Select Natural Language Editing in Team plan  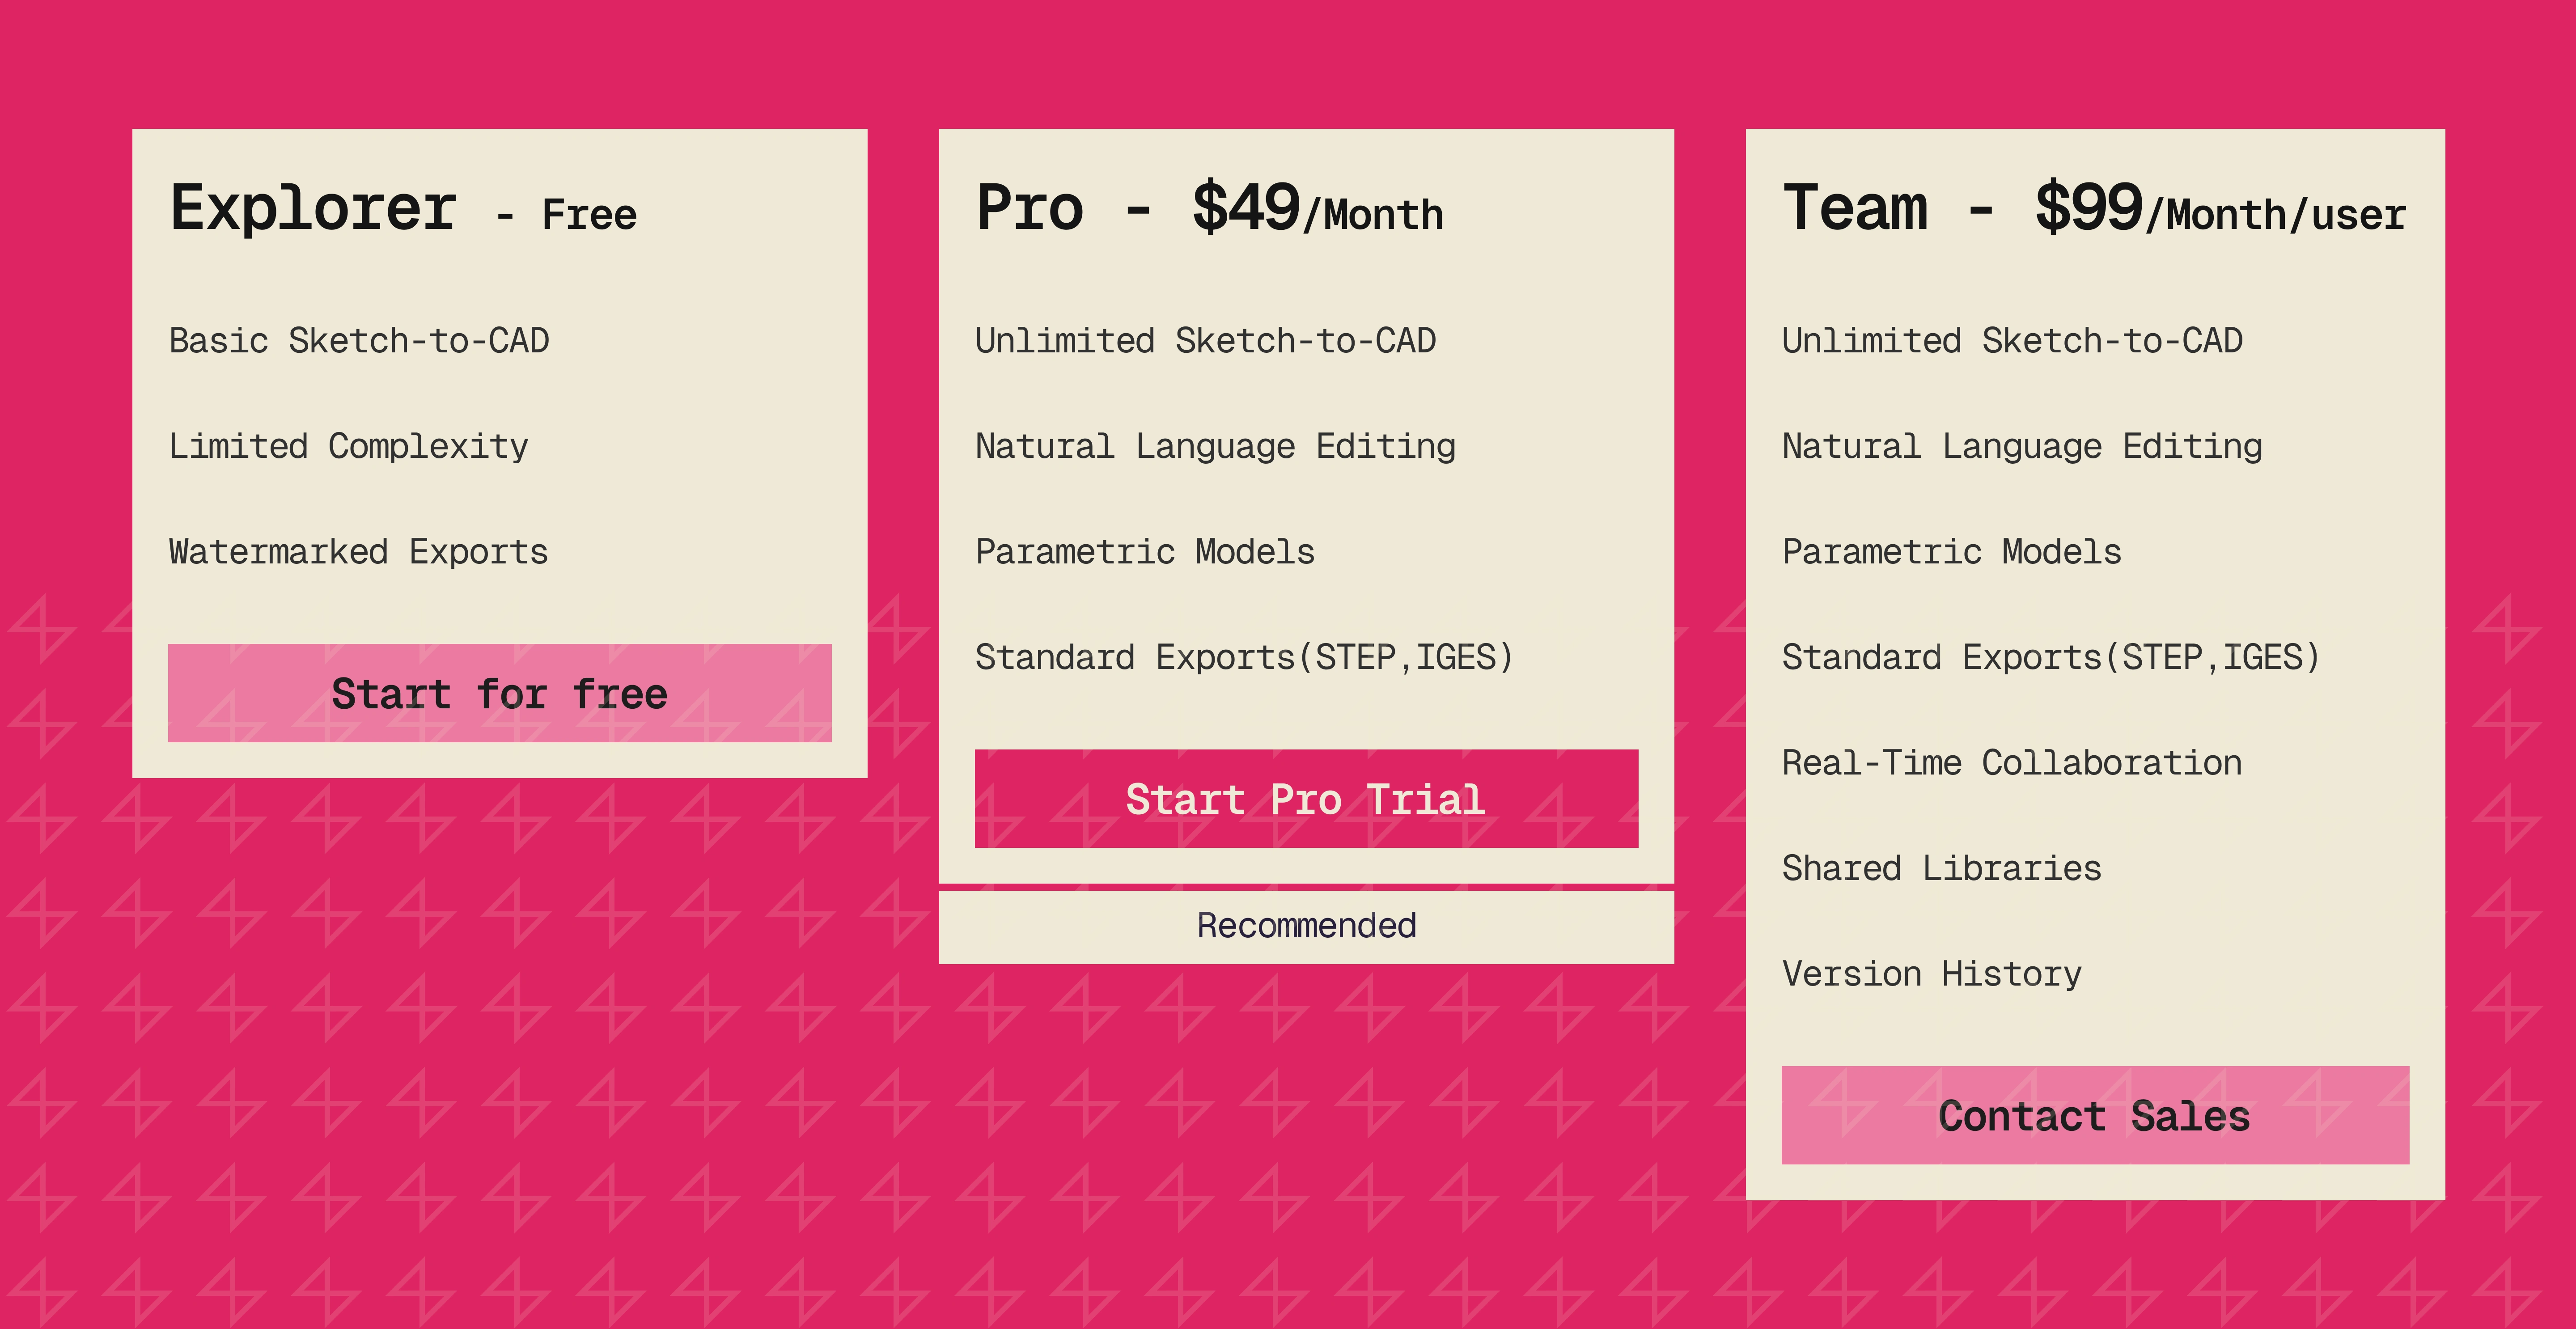pyautogui.click(x=2022, y=446)
